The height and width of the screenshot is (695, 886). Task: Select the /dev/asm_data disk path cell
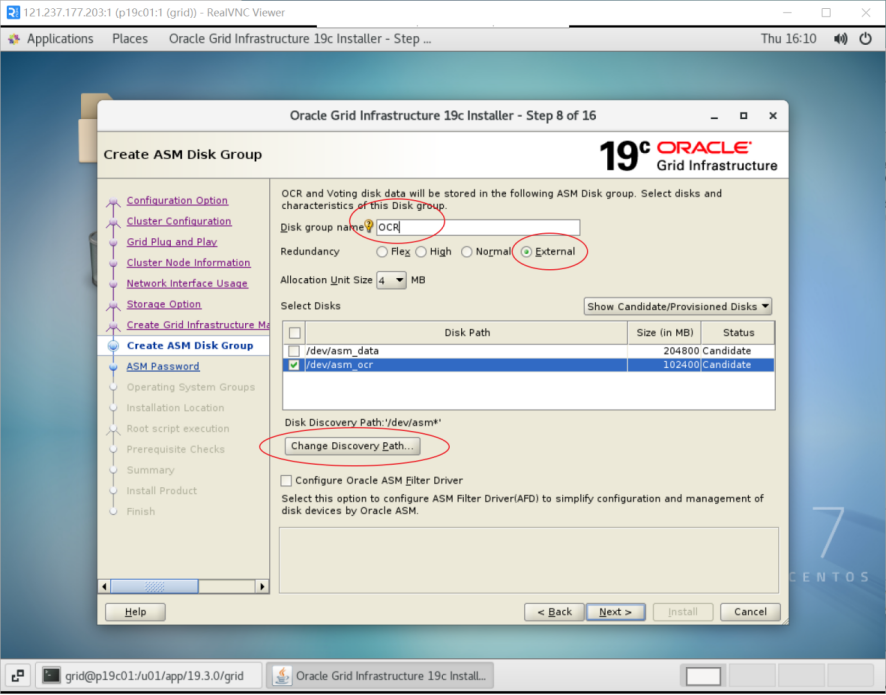coord(466,351)
